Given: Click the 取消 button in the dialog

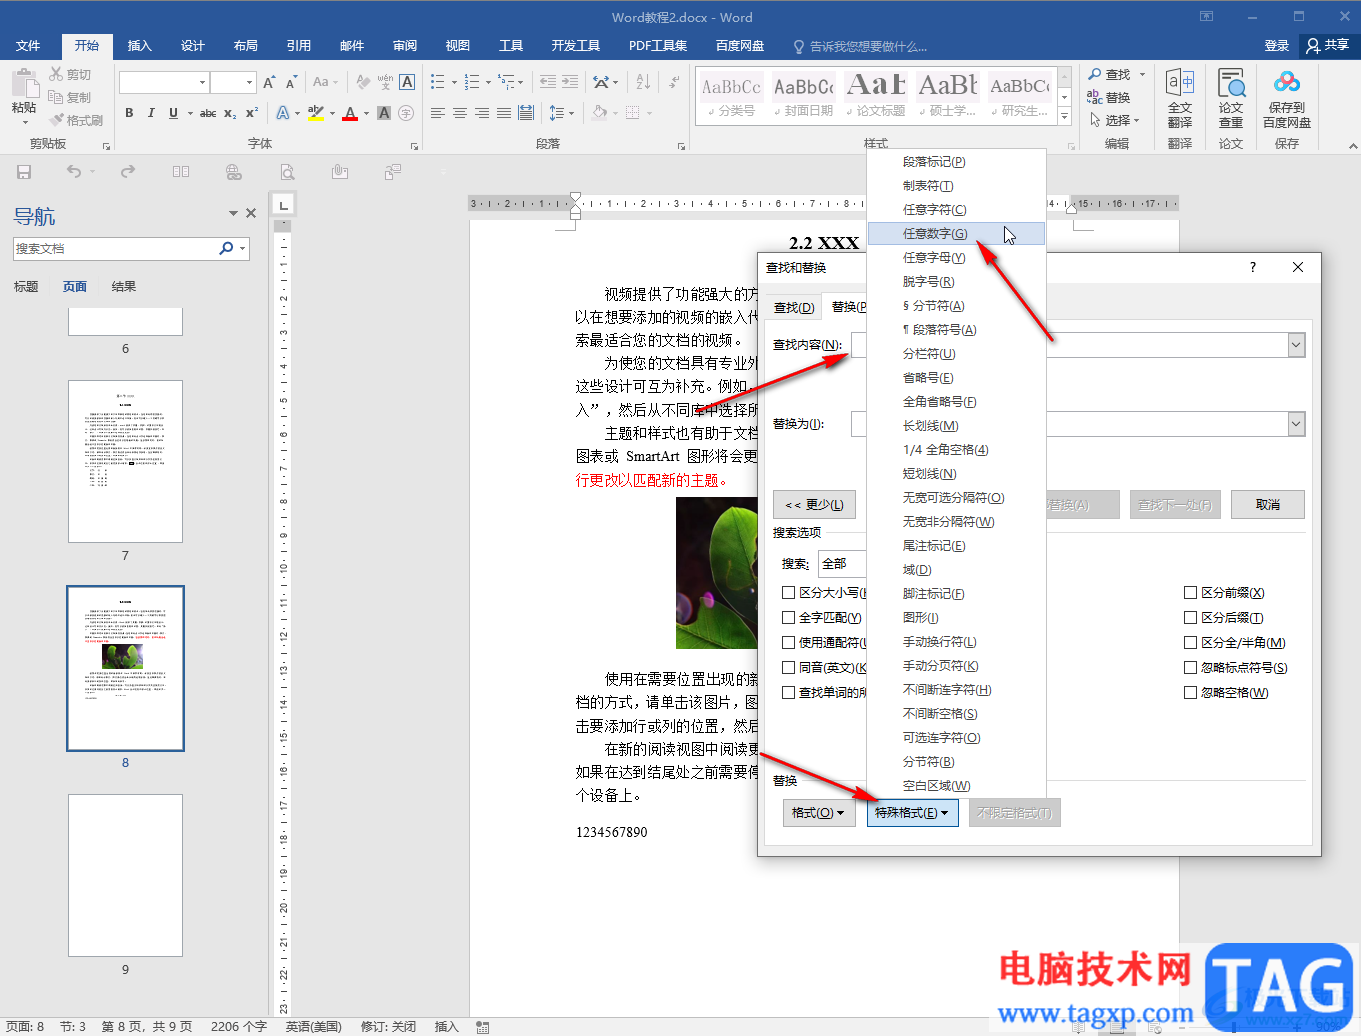Looking at the screenshot, I should click(1268, 505).
